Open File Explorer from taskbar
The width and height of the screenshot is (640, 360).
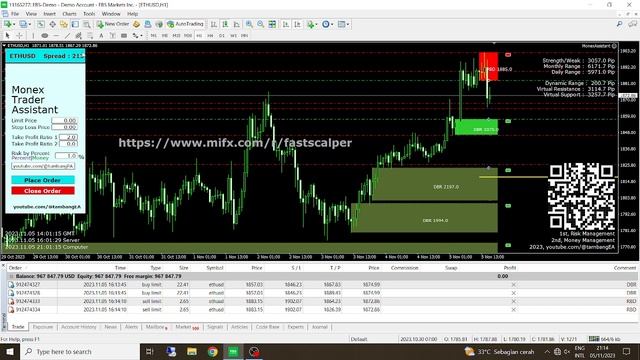click(192, 351)
